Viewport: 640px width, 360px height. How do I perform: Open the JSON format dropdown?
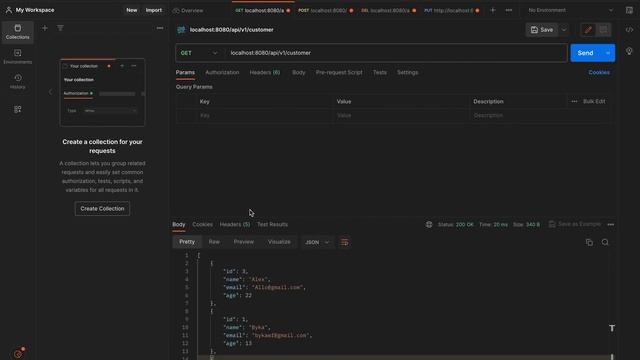point(317,242)
